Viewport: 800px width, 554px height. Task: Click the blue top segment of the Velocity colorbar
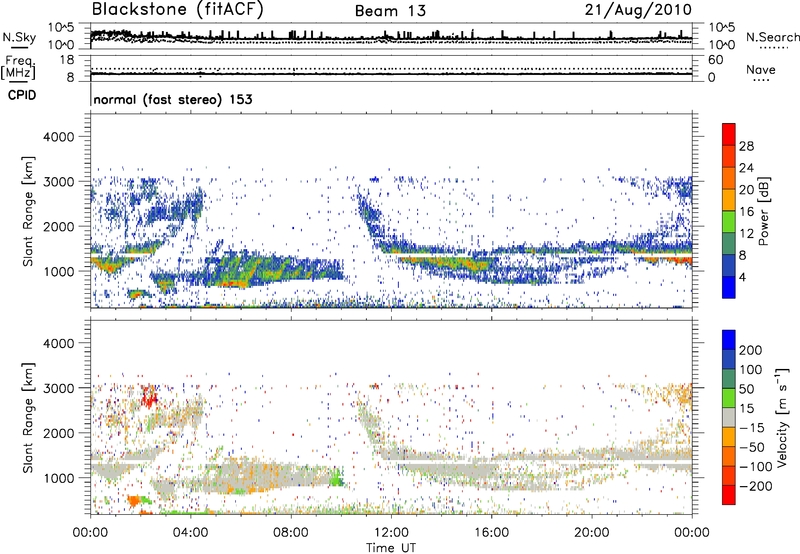point(729,340)
